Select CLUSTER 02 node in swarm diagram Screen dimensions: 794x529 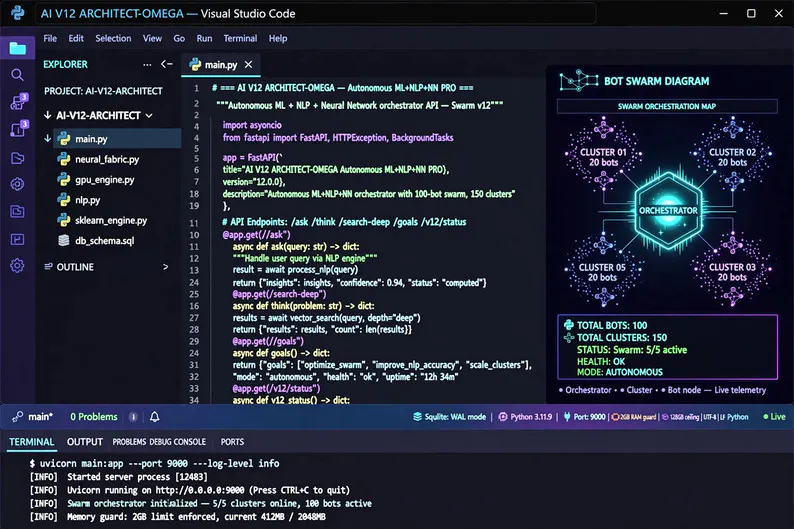[x=732, y=157]
